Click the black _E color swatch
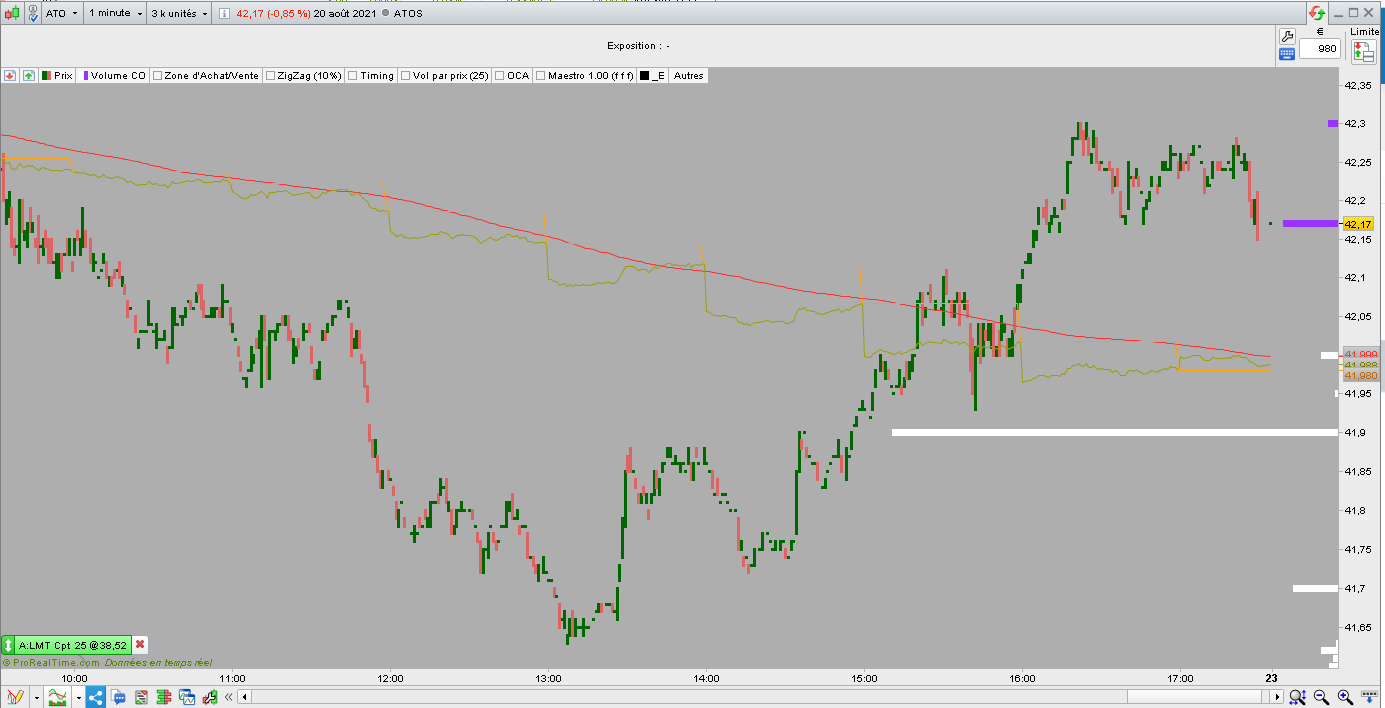 click(x=644, y=75)
